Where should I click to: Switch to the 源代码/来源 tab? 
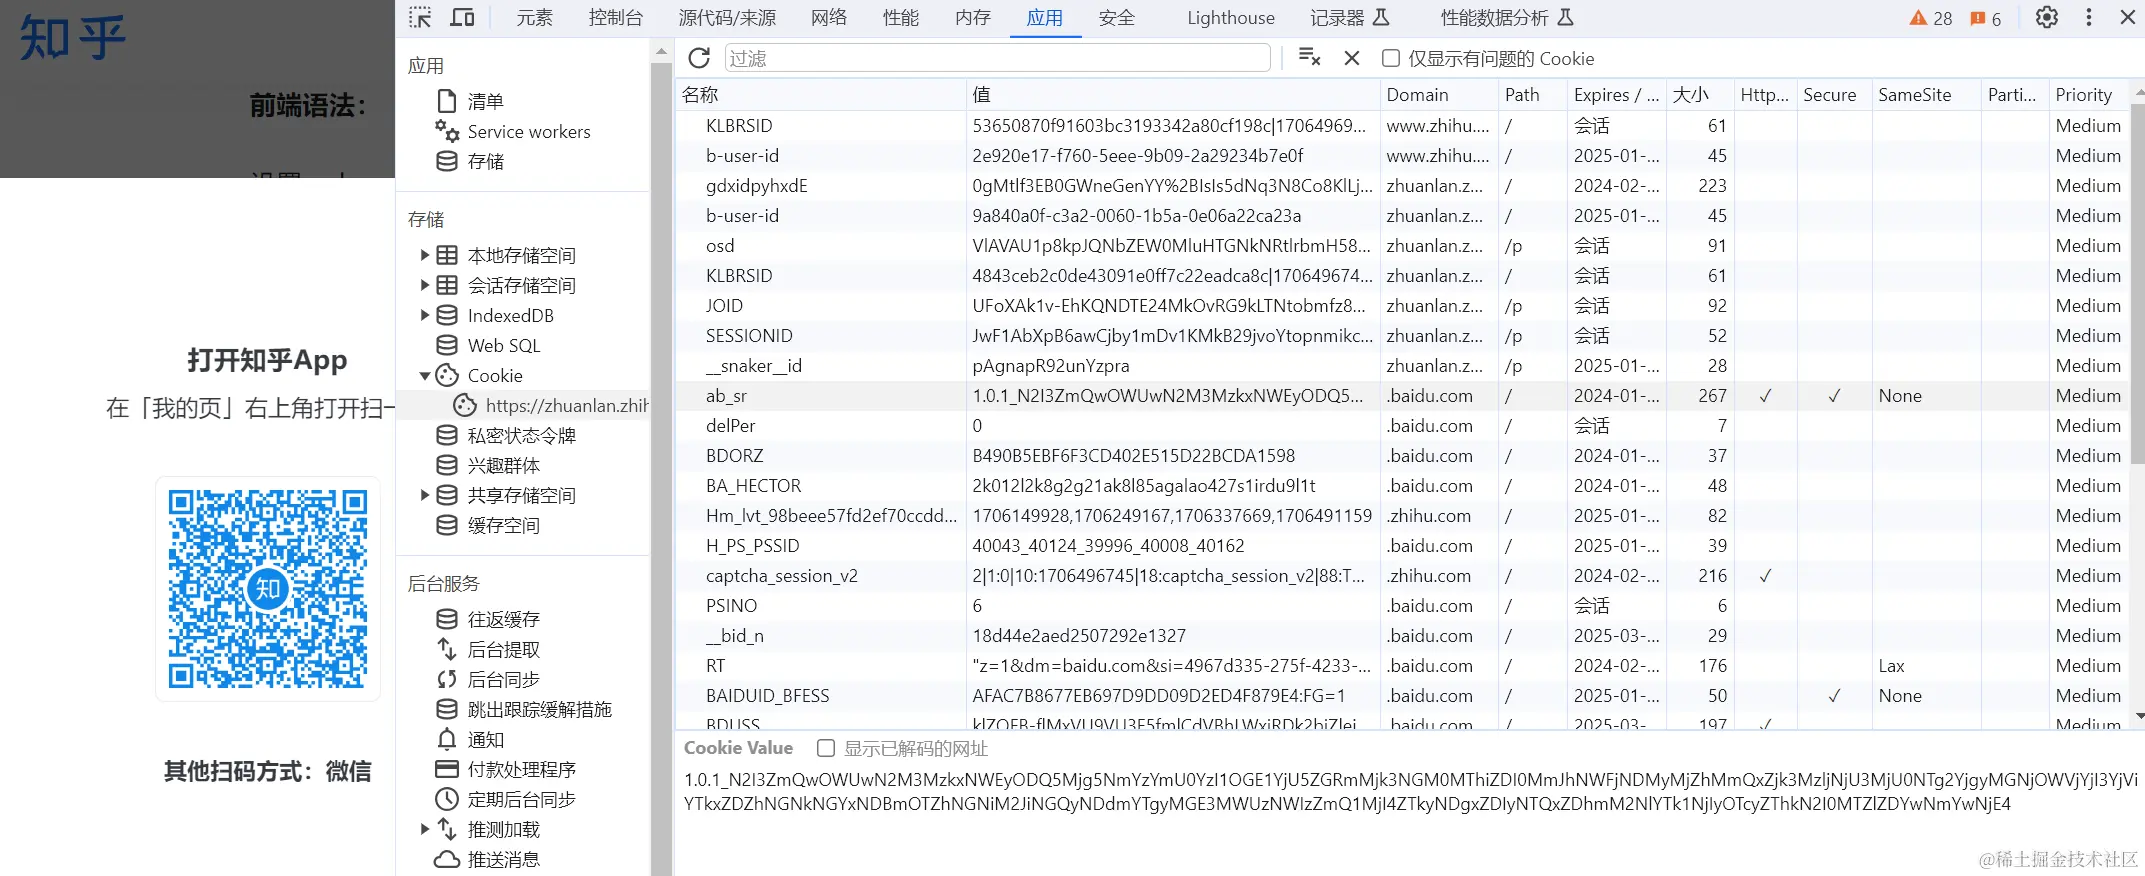click(x=727, y=18)
